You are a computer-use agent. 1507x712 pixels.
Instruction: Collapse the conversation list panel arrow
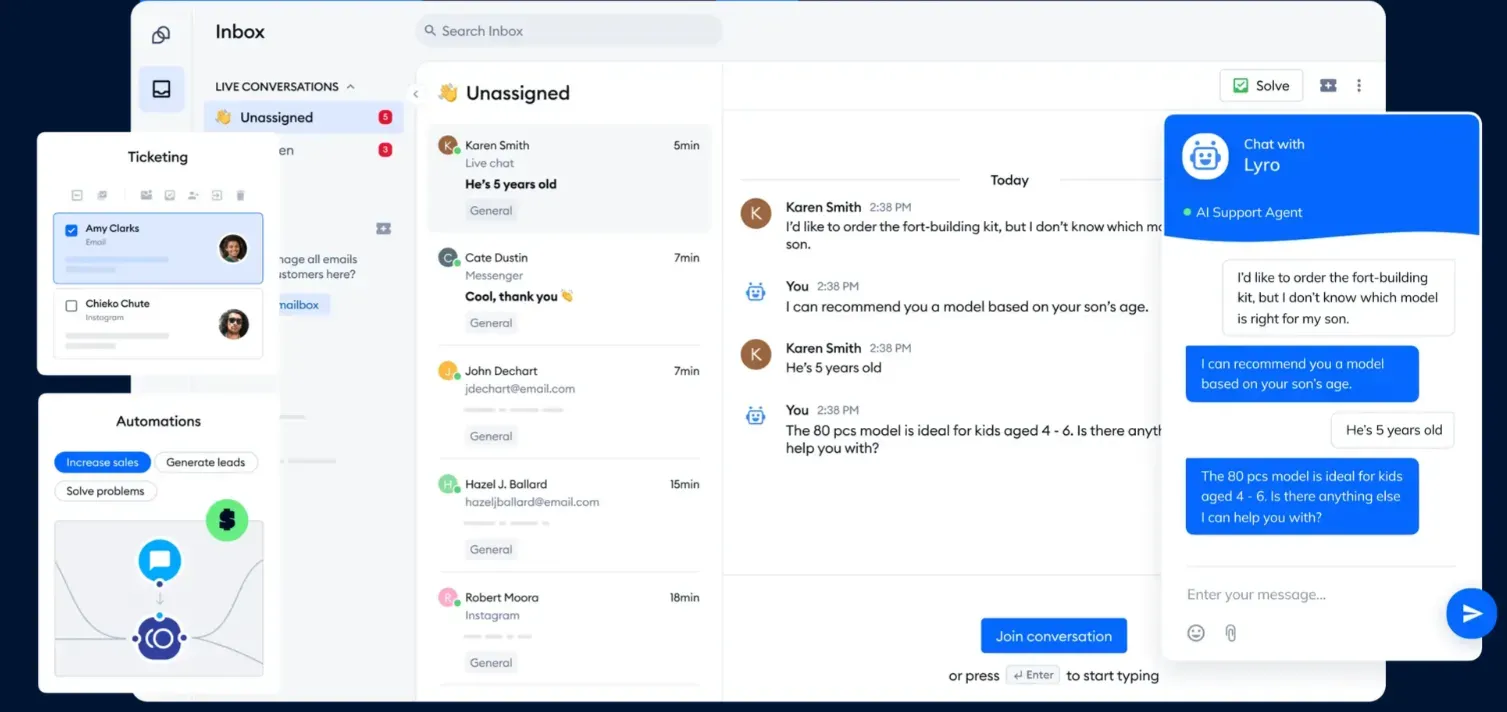click(416, 94)
